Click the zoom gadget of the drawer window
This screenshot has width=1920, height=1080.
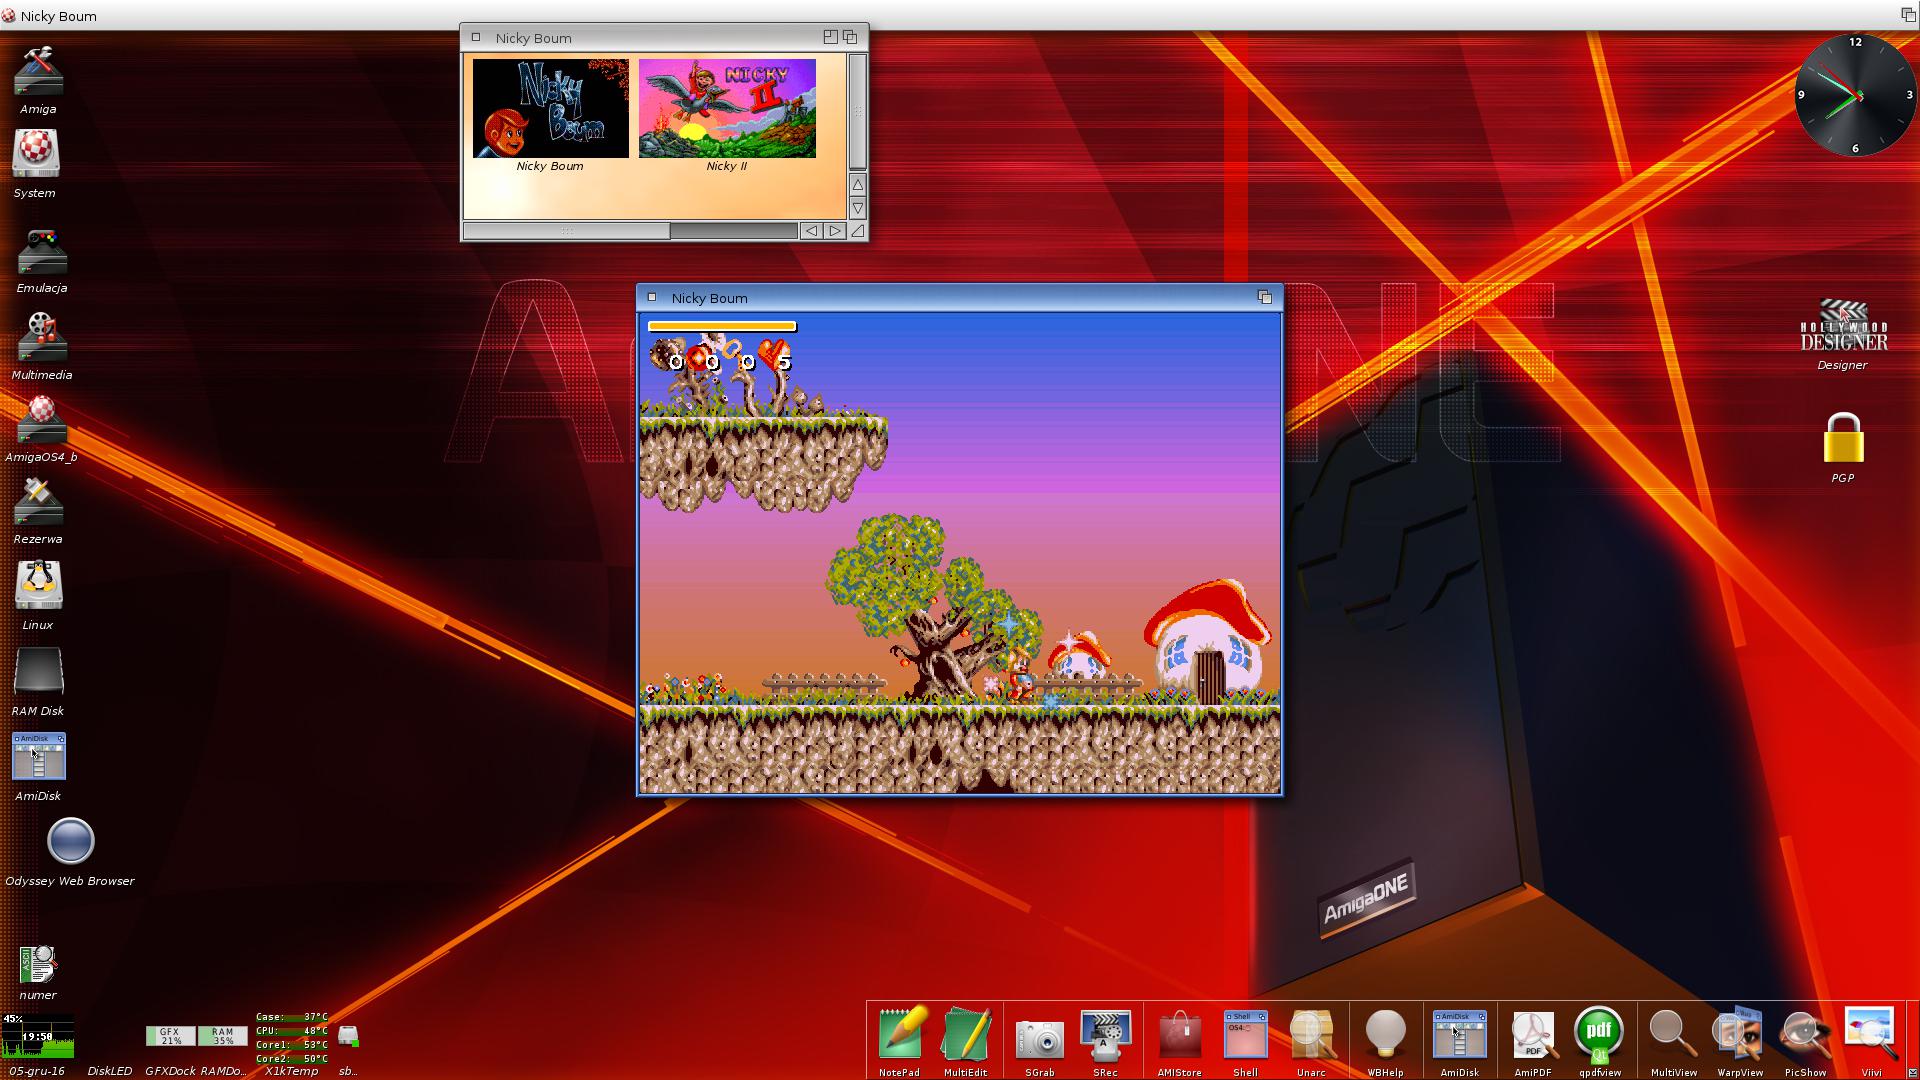(x=830, y=37)
